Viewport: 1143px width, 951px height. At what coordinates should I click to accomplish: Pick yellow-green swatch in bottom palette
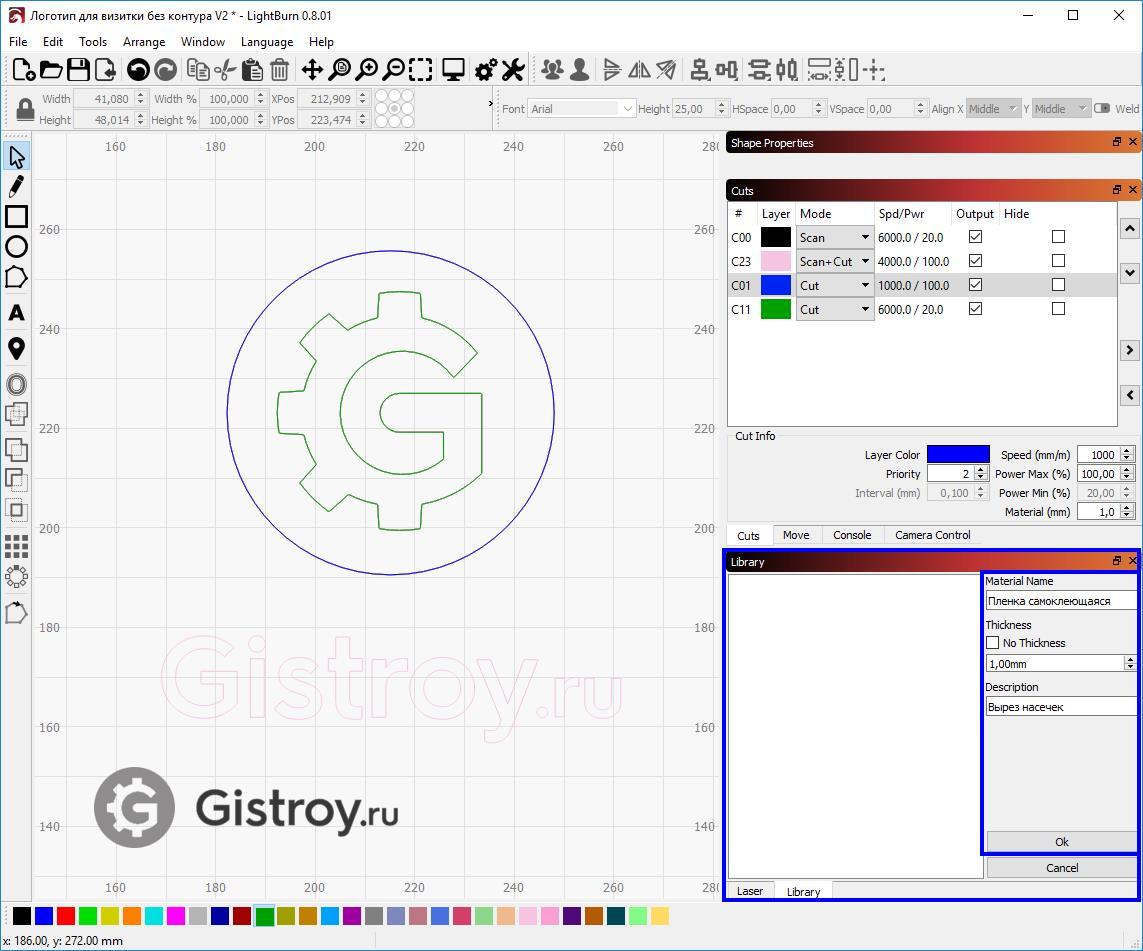point(109,916)
